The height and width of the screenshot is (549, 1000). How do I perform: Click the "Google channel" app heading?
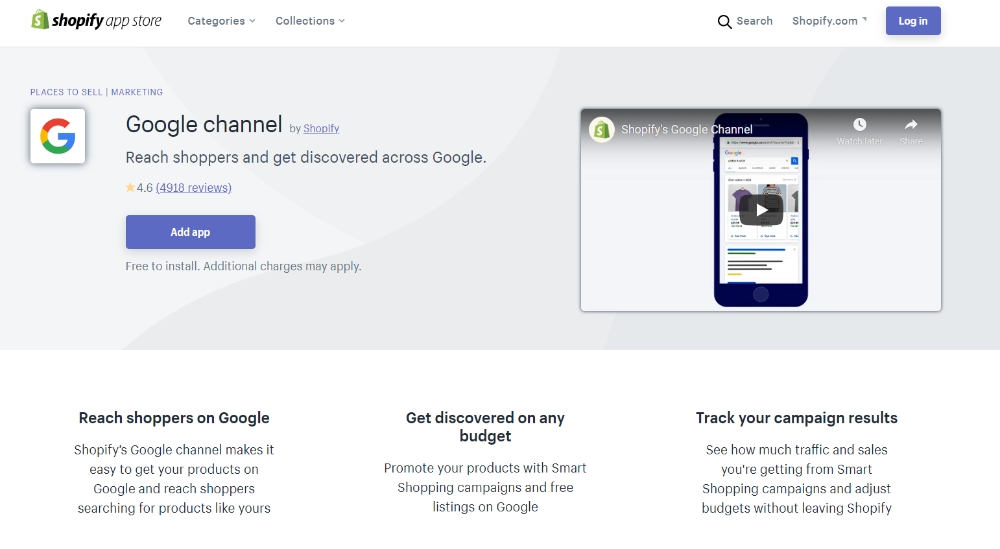click(204, 125)
